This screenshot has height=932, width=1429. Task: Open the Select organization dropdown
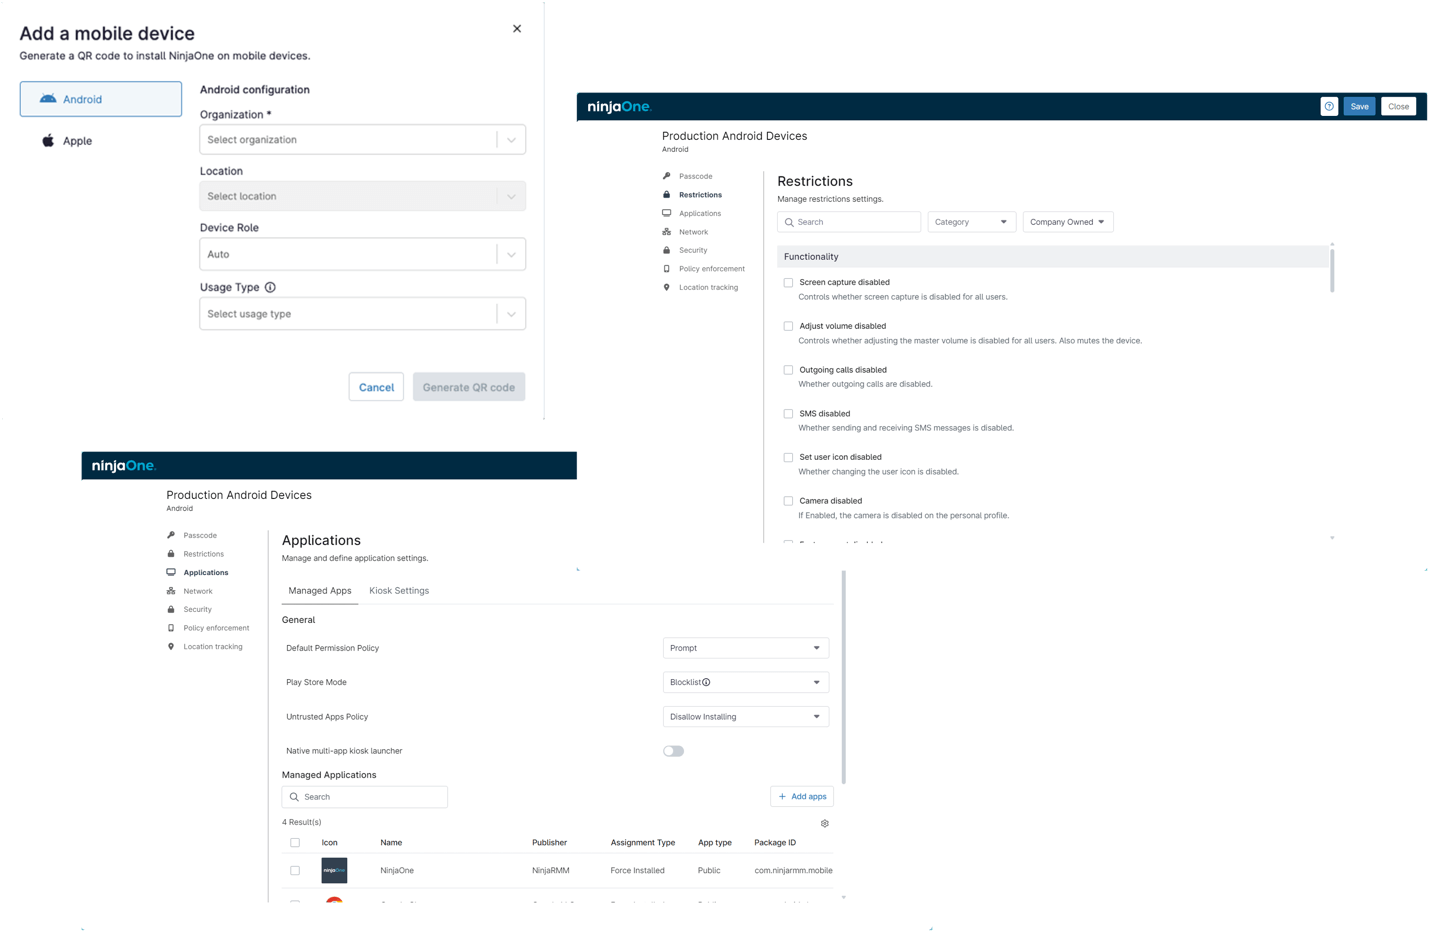362,140
